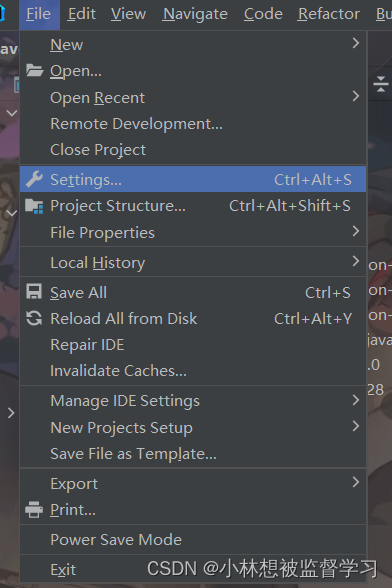Expand the Open Recent submenu arrow

(x=356, y=96)
